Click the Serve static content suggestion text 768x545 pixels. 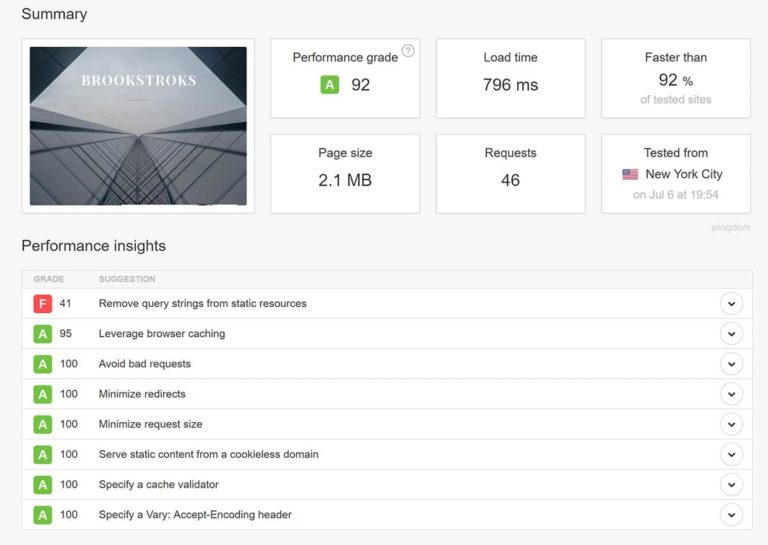click(x=208, y=454)
